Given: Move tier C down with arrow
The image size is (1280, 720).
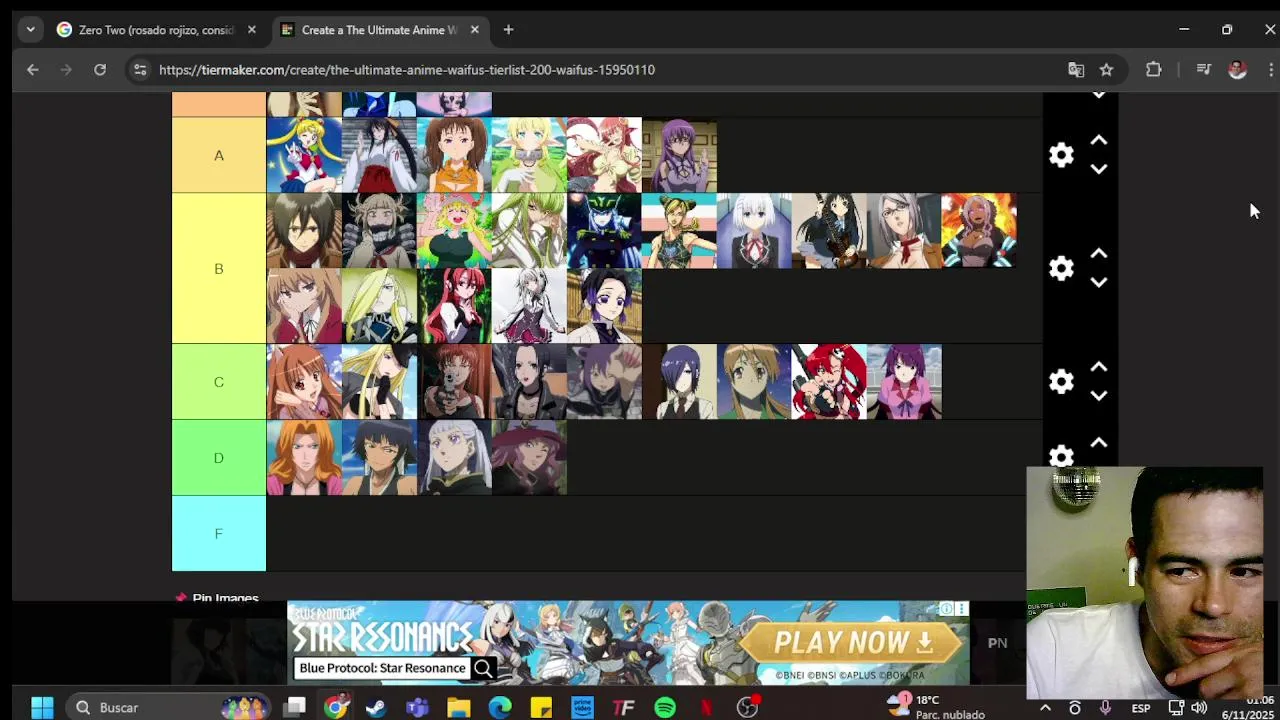Looking at the screenshot, I should (x=1099, y=395).
